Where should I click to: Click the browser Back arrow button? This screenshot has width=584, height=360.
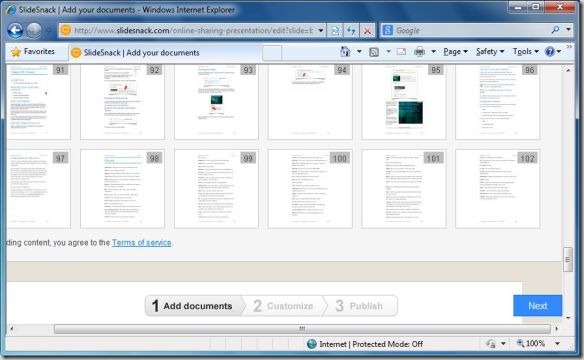(x=15, y=31)
